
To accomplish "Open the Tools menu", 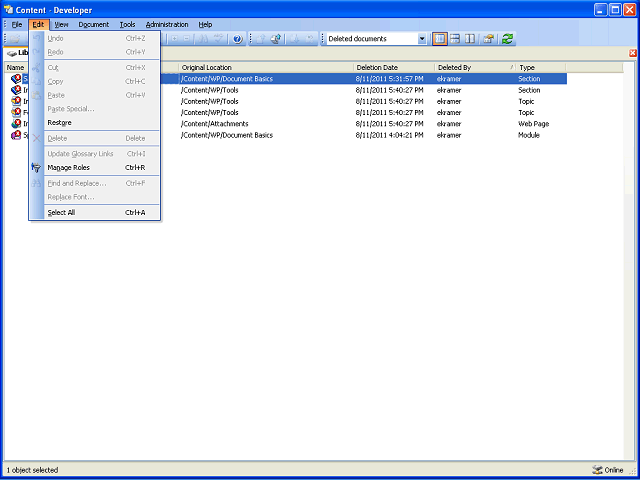I will (127, 24).
